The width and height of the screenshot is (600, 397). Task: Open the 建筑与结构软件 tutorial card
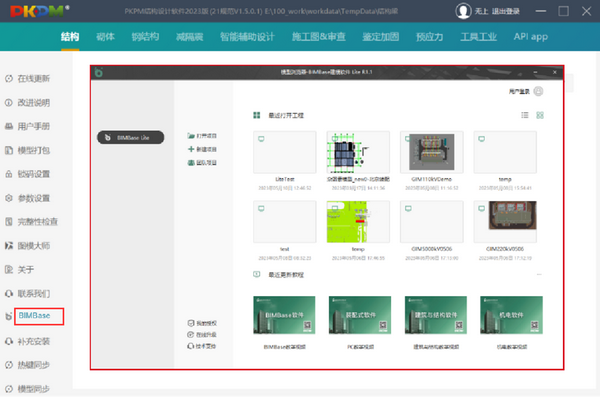click(435, 315)
